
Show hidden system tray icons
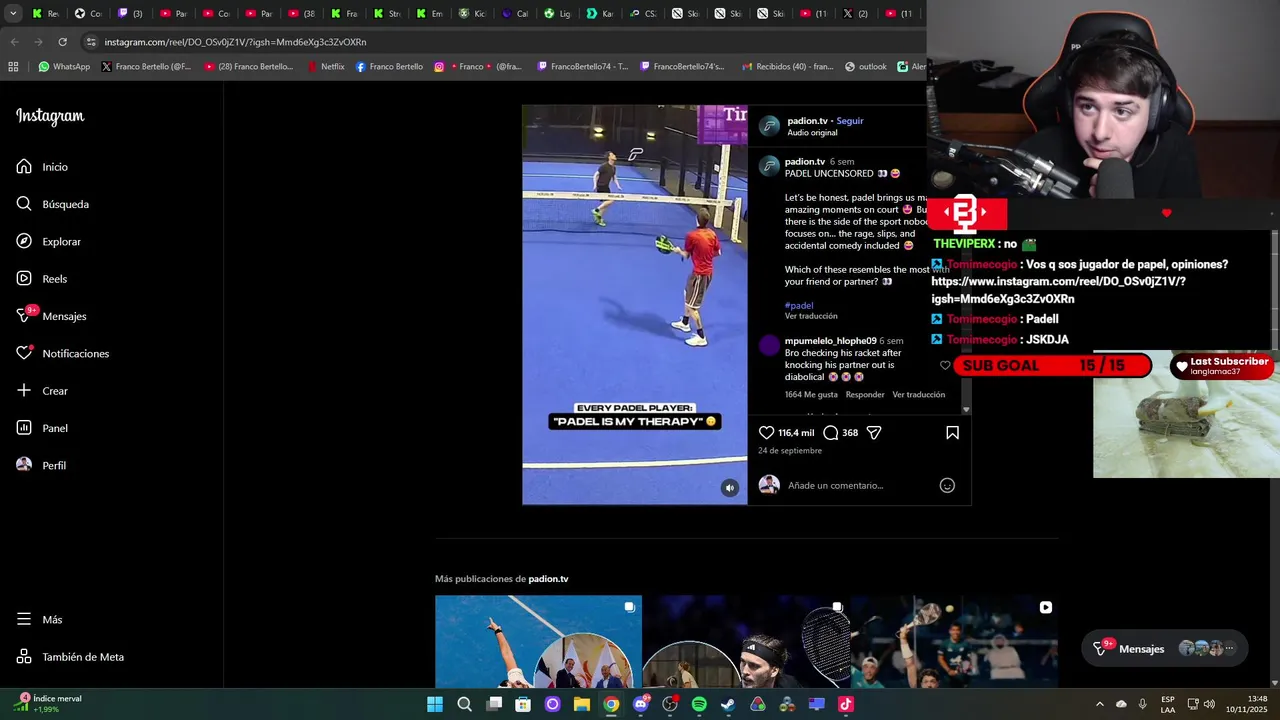1100,704
